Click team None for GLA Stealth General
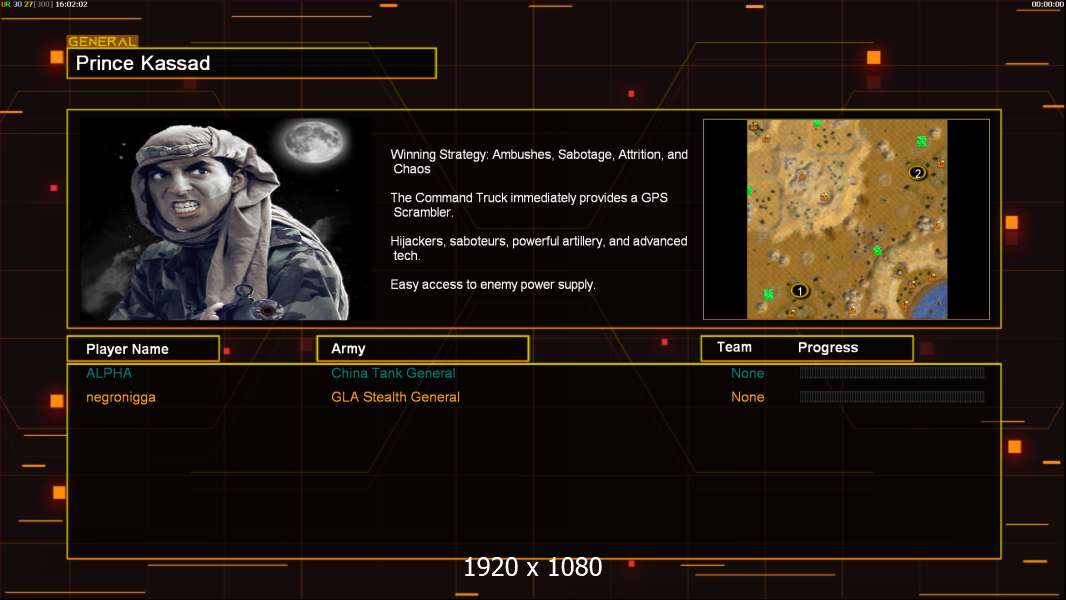The height and width of the screenshot is (600, 1066). click(747, 397)
